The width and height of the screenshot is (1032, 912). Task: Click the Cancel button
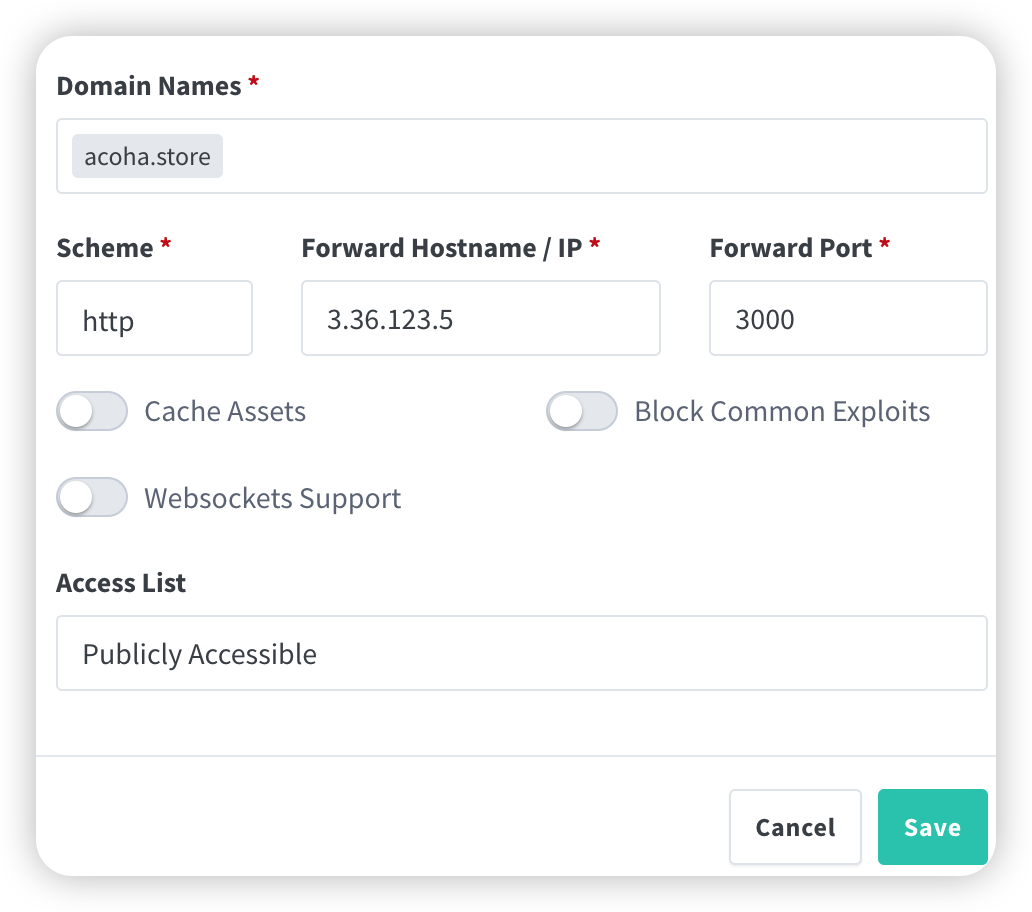(795, 827)
